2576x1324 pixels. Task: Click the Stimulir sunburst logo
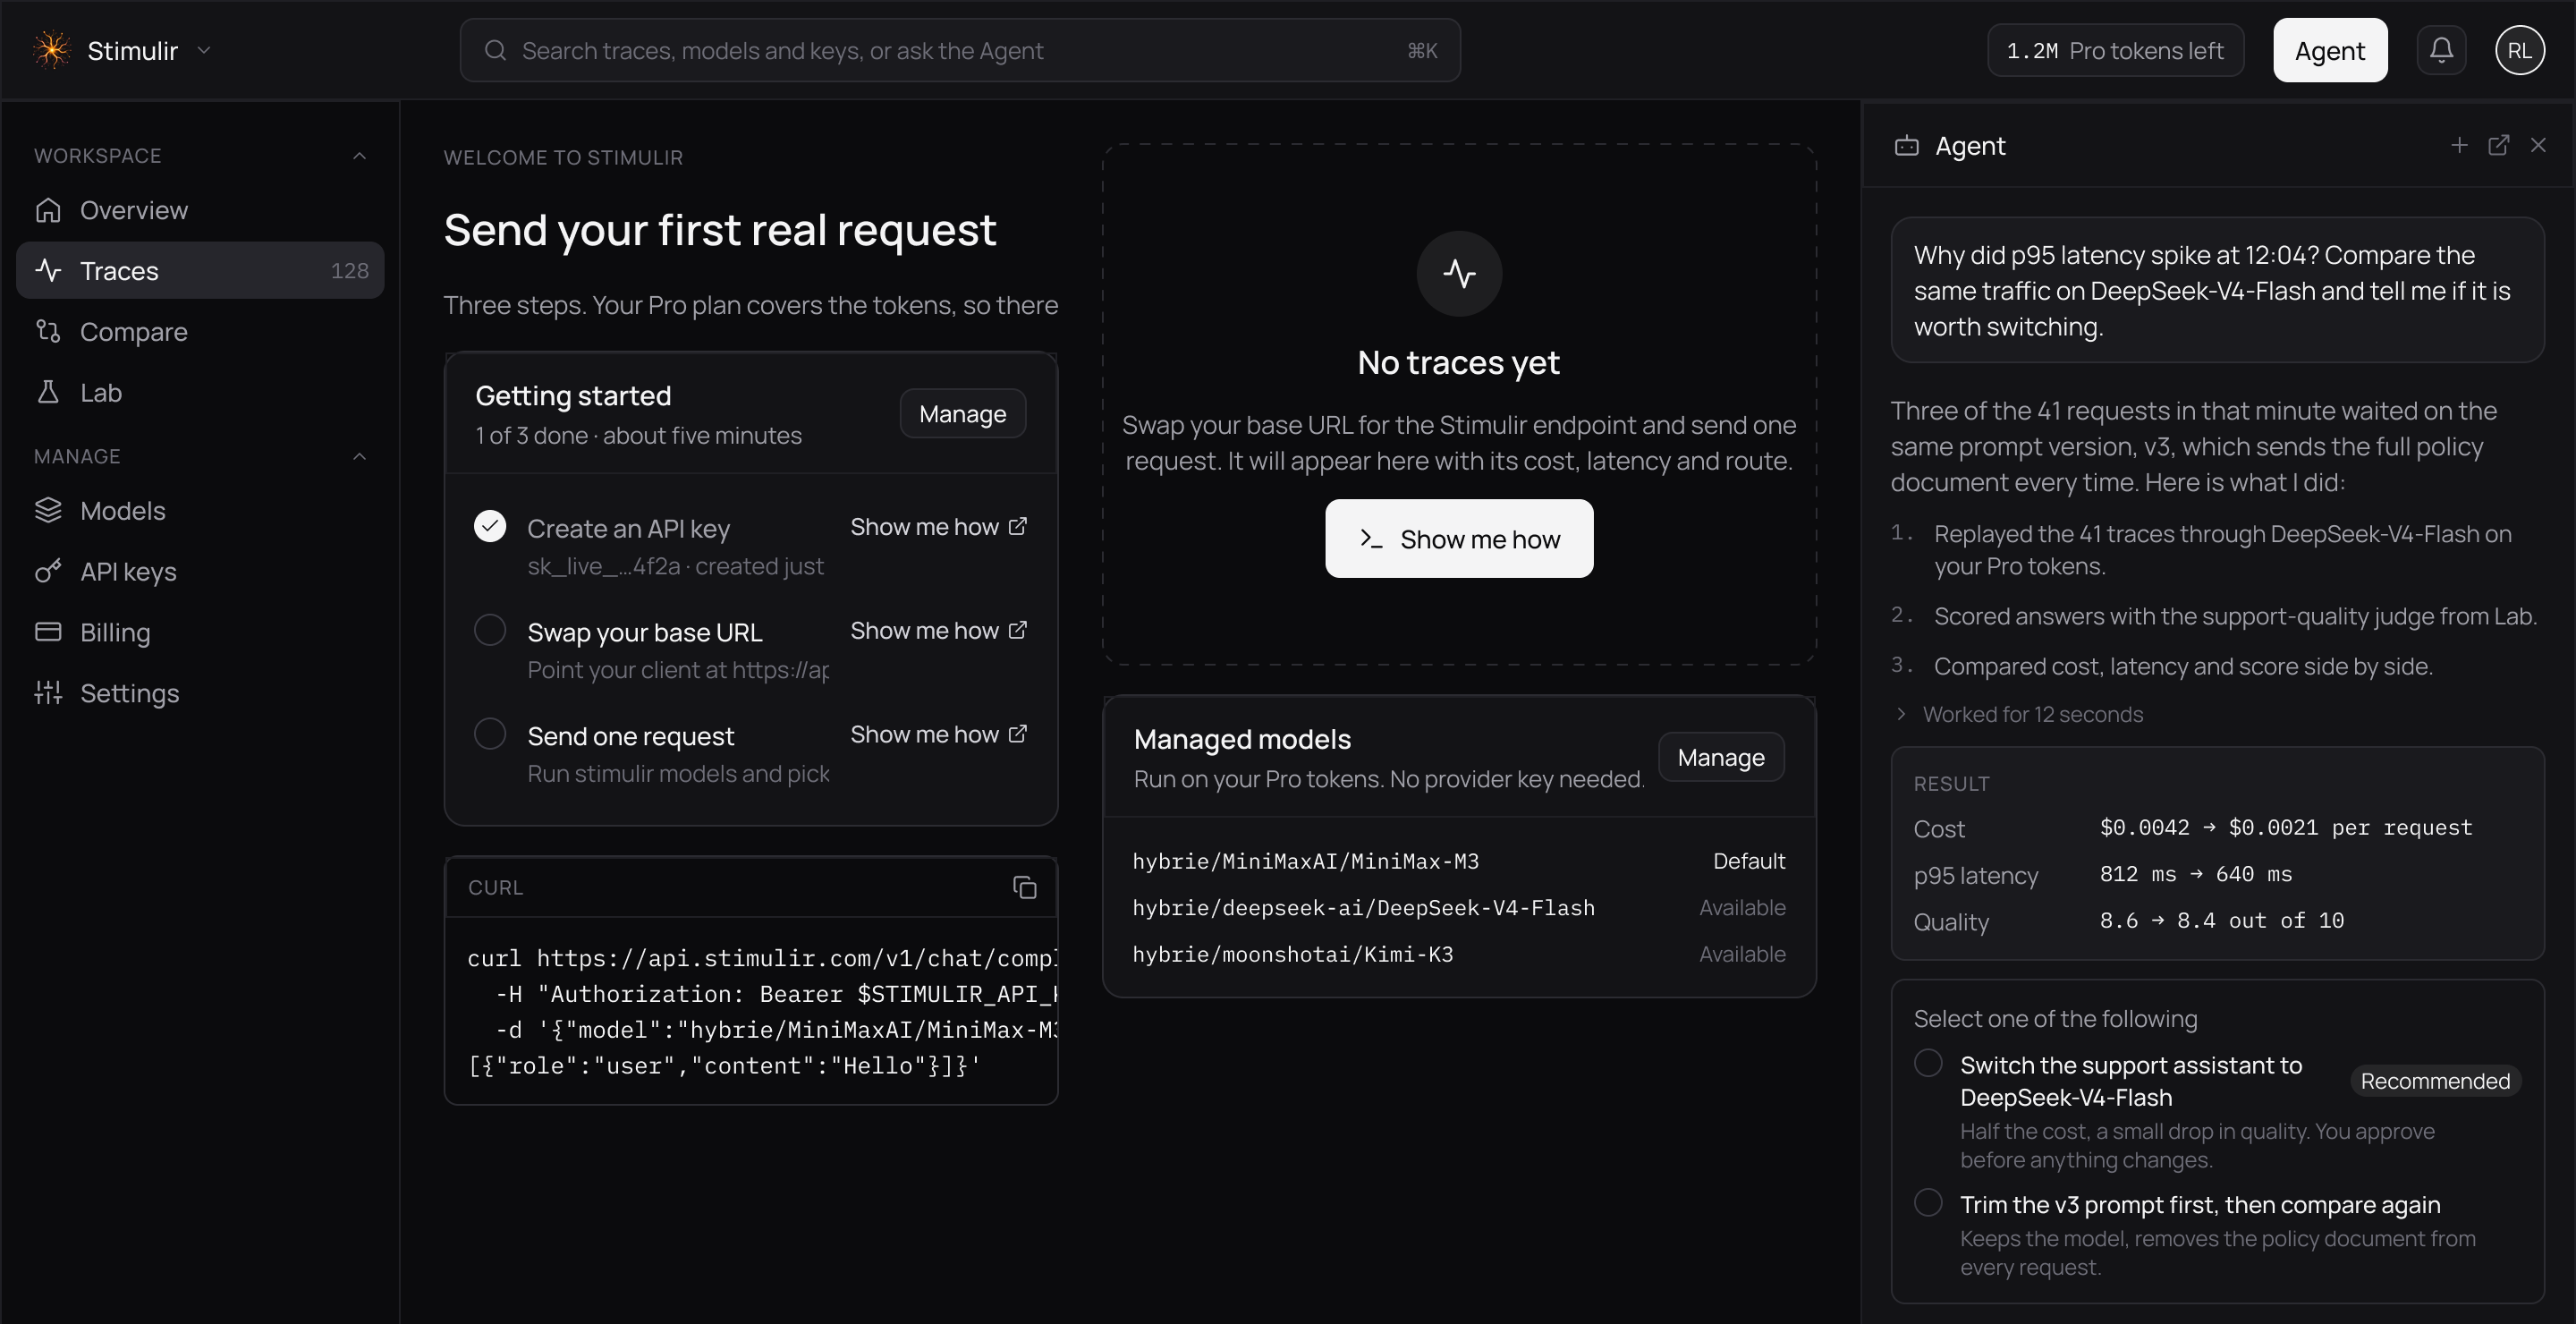pyautogui.click(x=51, y=50)
